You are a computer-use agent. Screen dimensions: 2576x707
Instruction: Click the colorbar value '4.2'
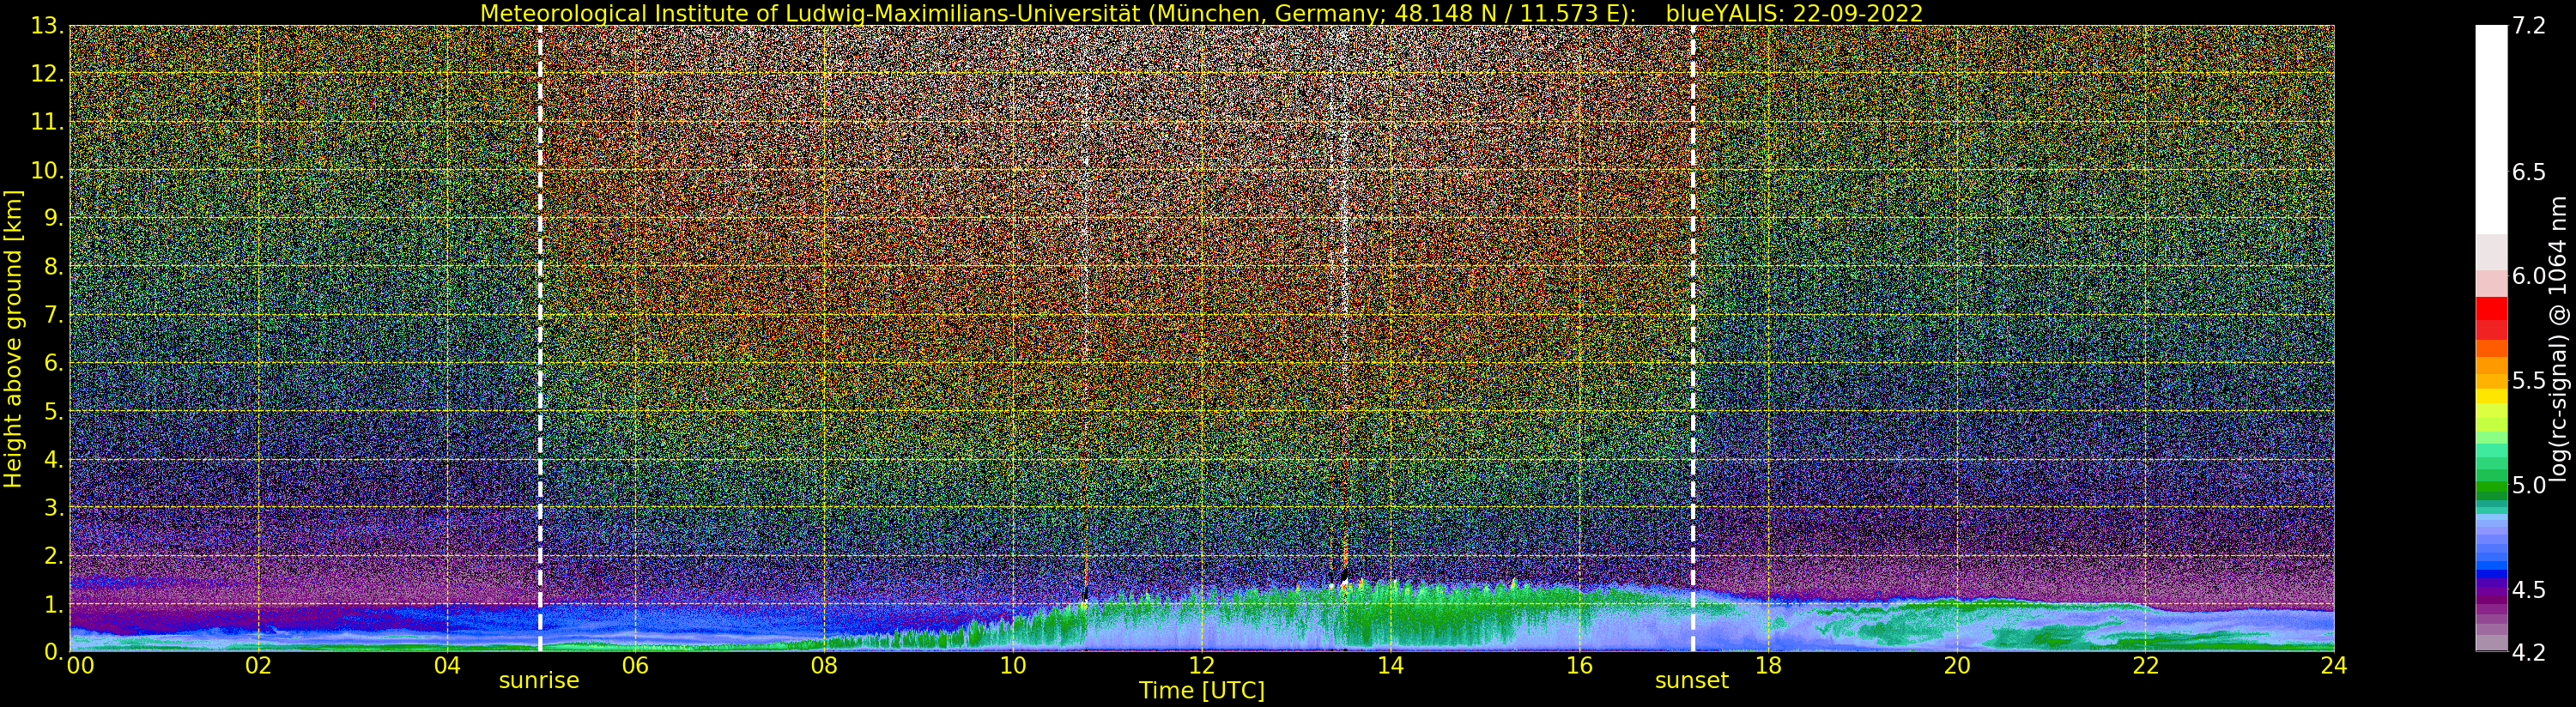click(x=2529, y=652)
